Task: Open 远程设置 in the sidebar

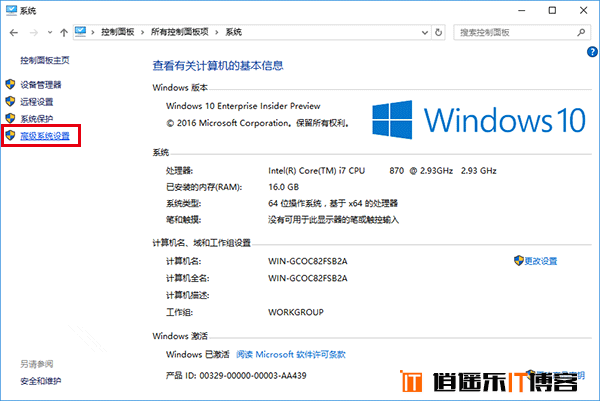Action: coord(36,102)
